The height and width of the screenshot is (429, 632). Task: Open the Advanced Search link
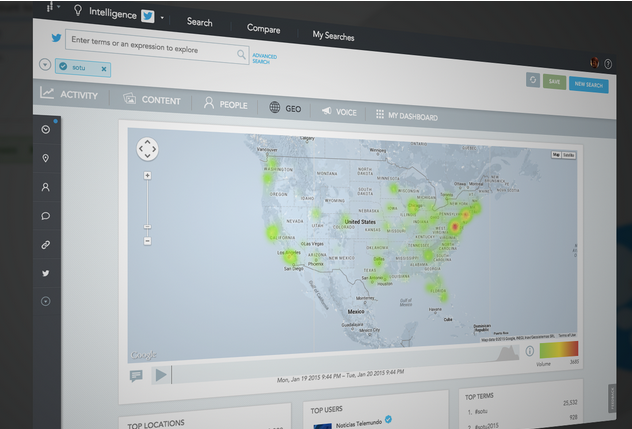[x=264, y=59]
